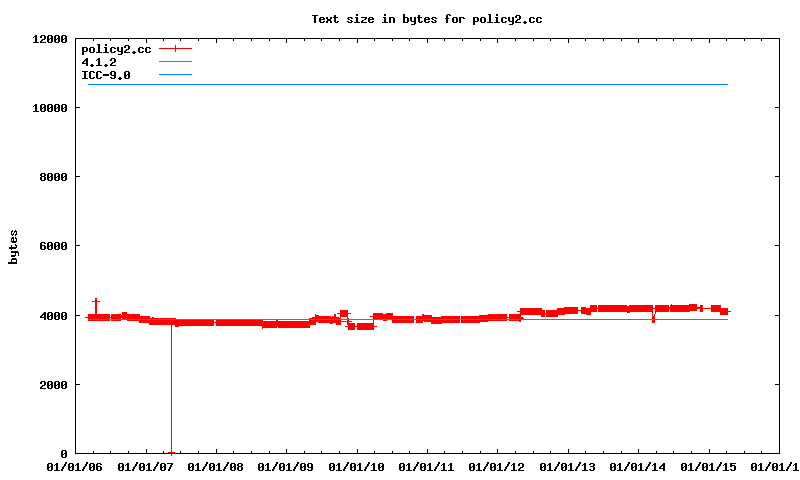Click the 4.1.2 legend line sample
Screen dimensions: 800x480
174,62
